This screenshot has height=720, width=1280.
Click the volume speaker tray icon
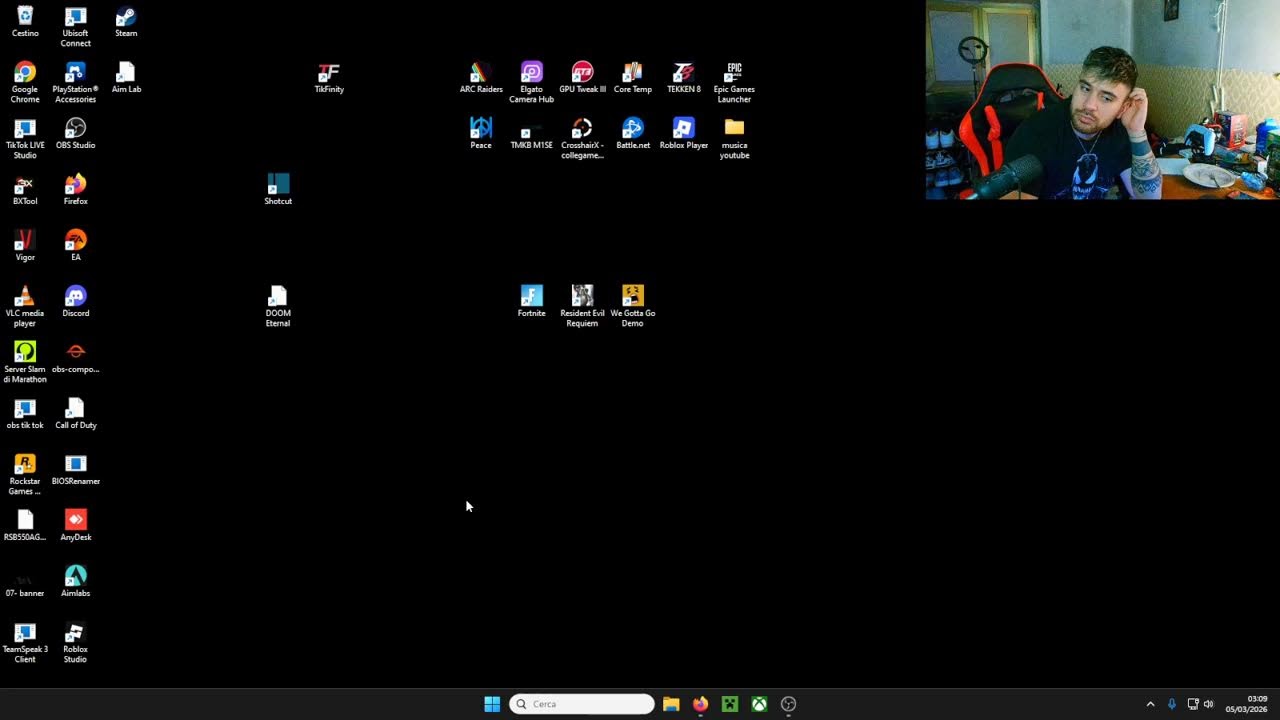click(1208, 704)
